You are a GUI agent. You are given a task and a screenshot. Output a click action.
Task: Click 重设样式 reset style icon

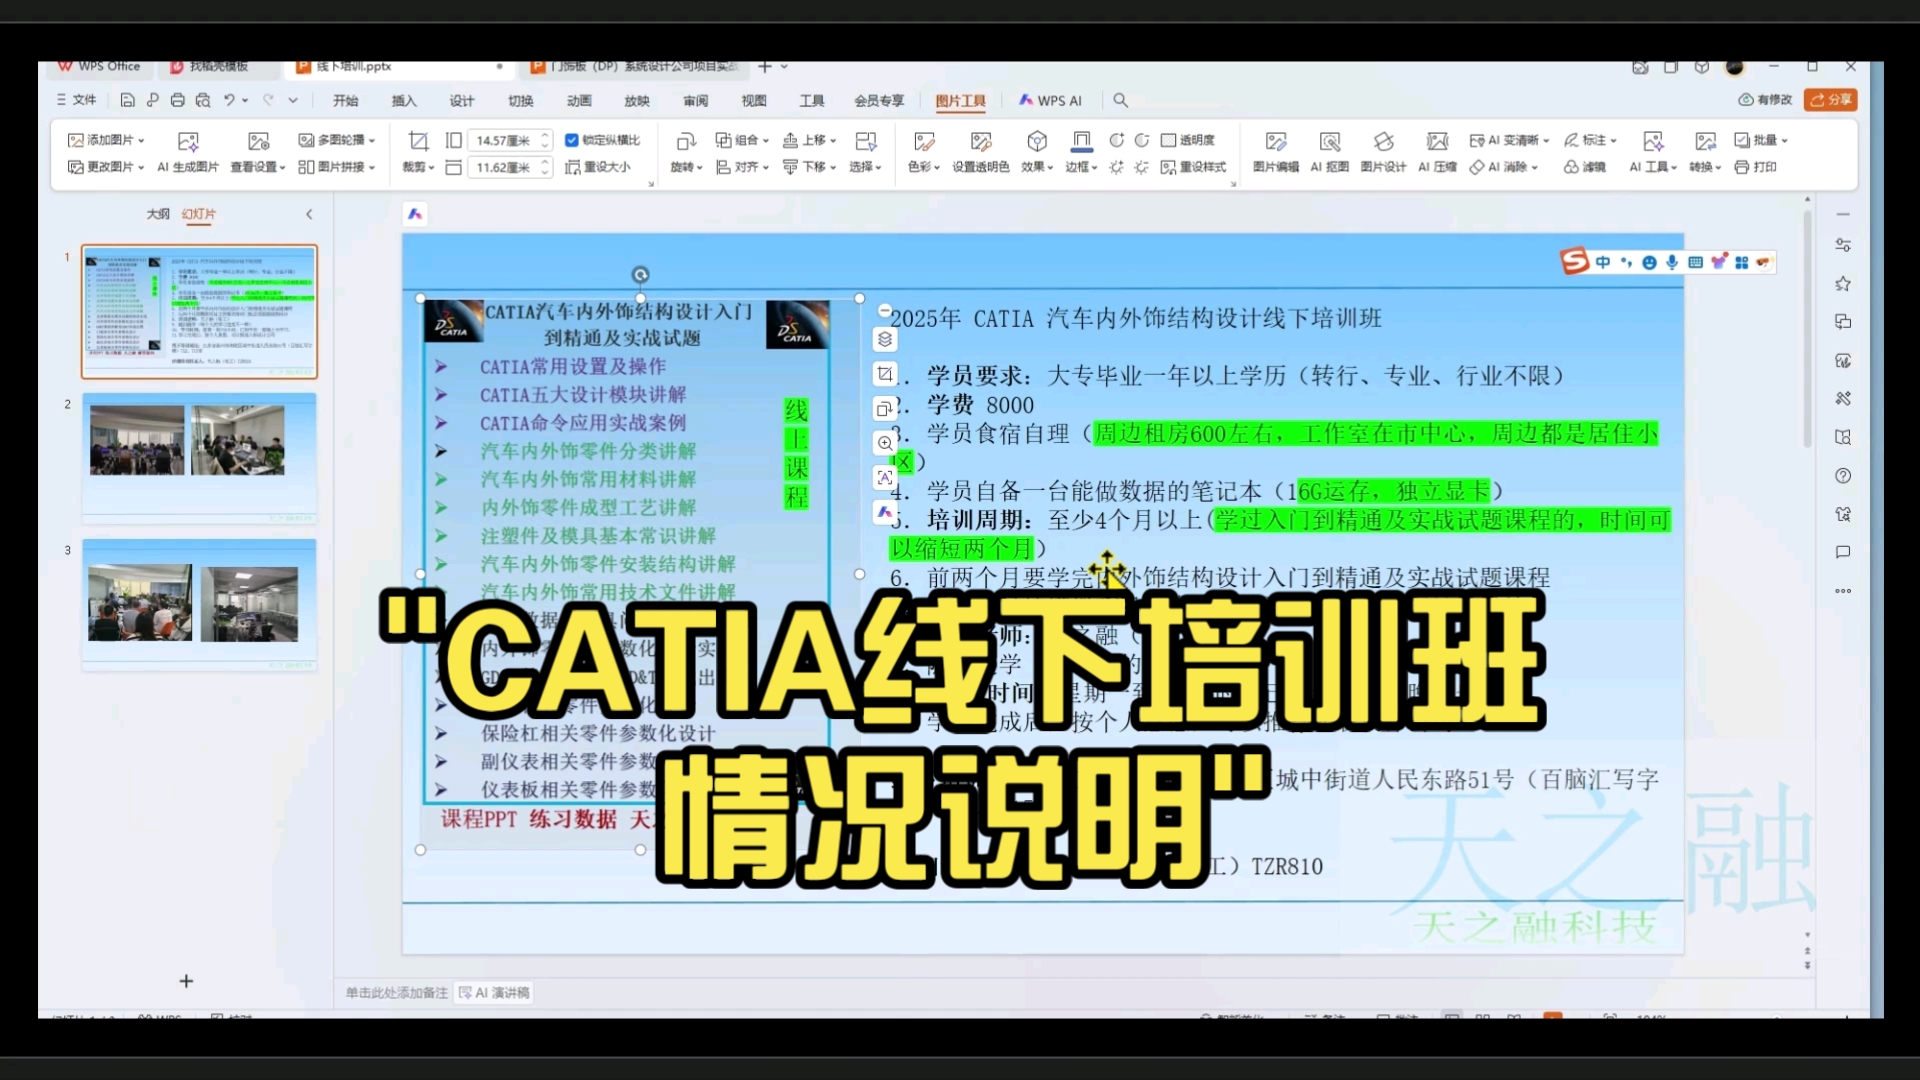click(1193, 167)
